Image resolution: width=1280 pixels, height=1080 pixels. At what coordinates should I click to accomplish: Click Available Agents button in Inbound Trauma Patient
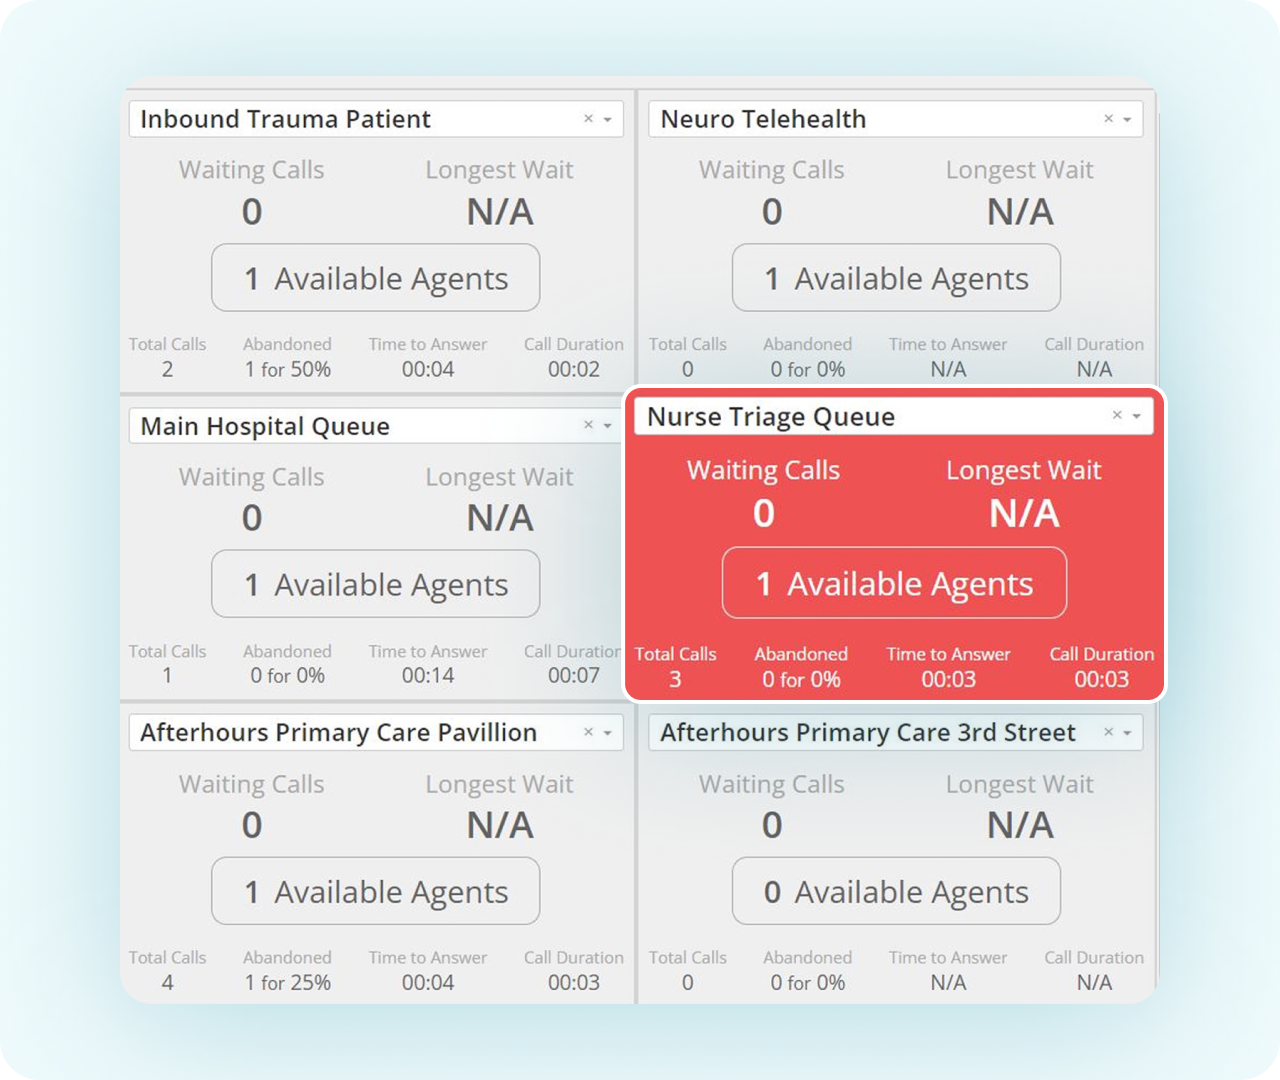(376, 278)
